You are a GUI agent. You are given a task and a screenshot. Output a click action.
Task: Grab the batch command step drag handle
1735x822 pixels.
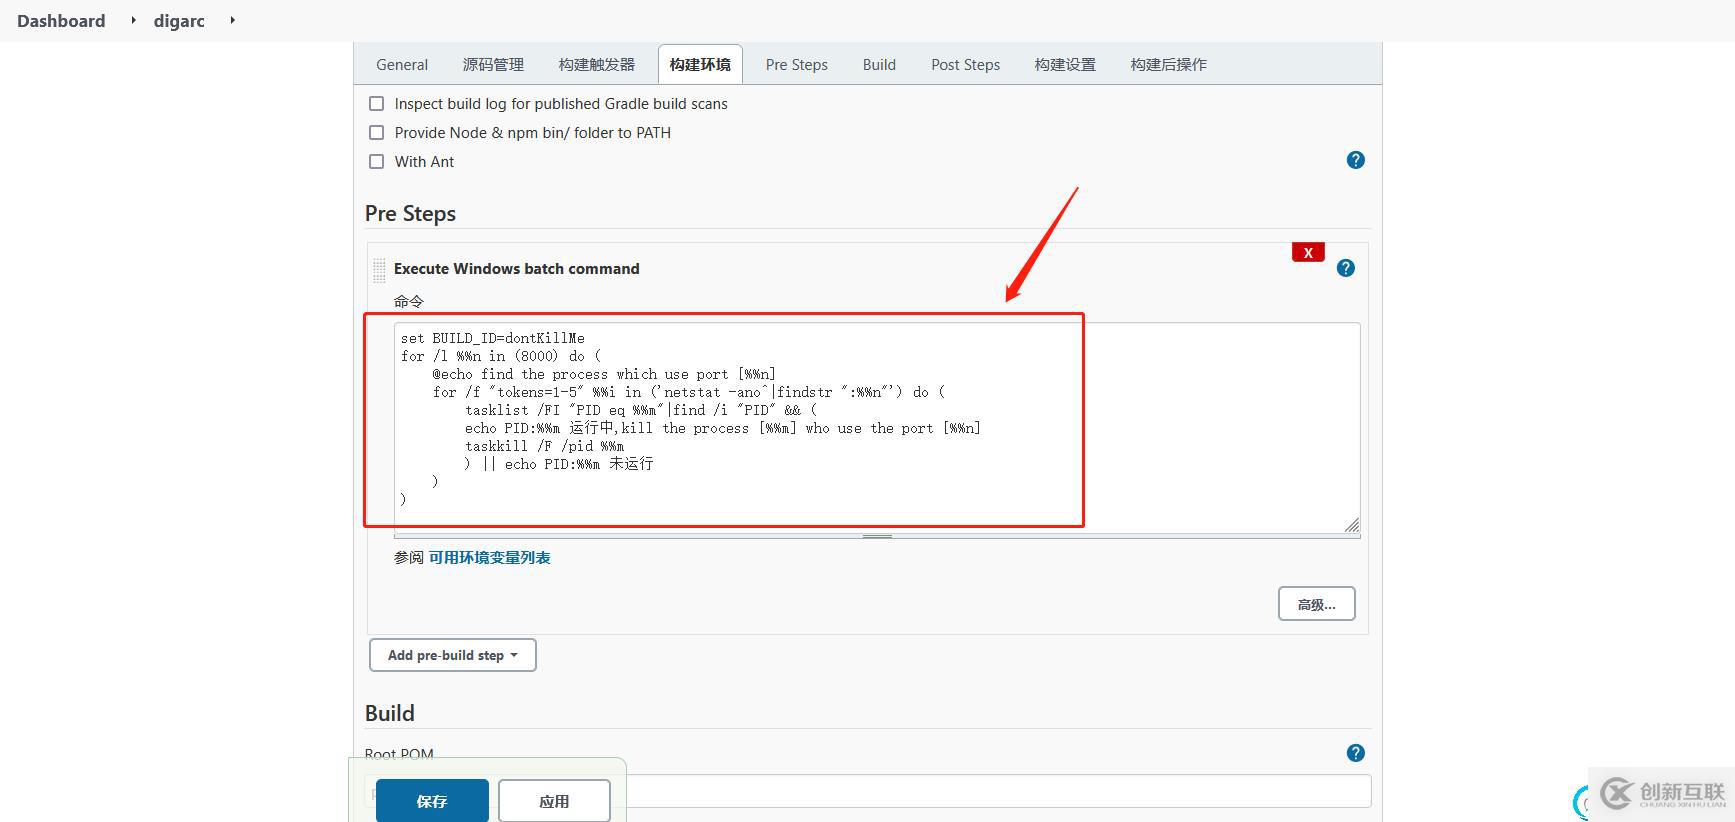379,269
